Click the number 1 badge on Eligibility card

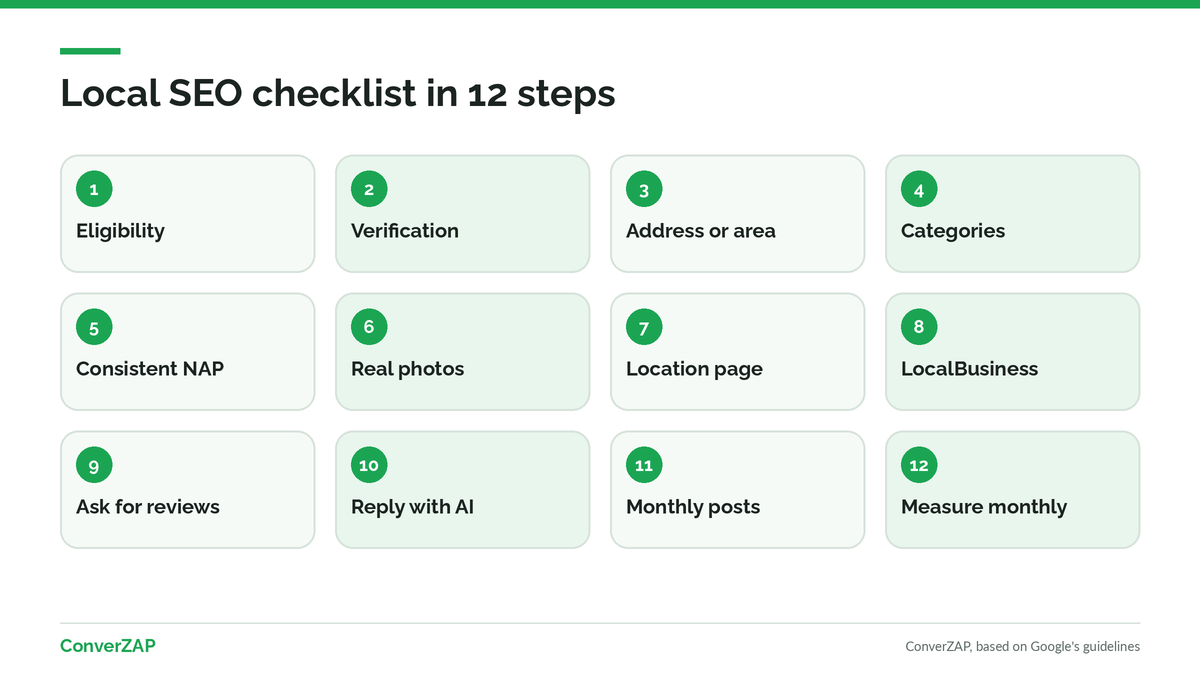[x=94, y=189]
